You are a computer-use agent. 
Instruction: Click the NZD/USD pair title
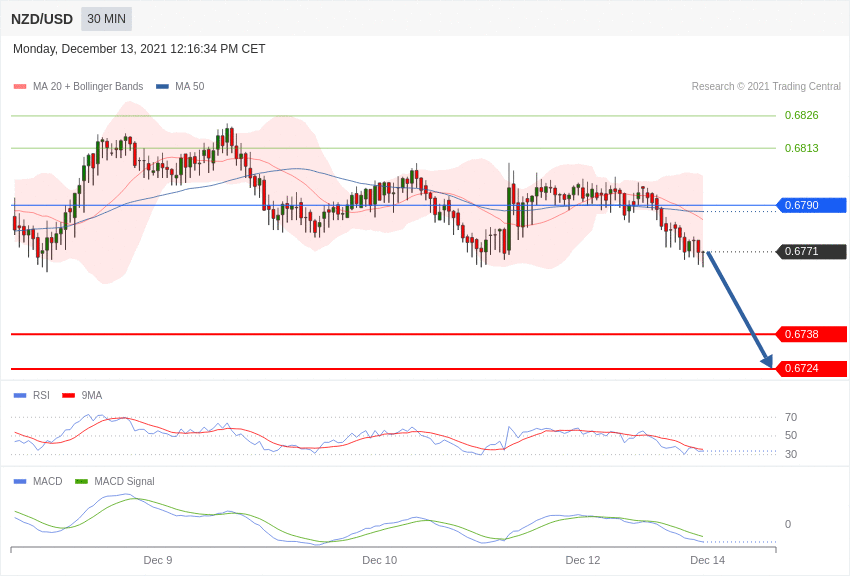42,19
